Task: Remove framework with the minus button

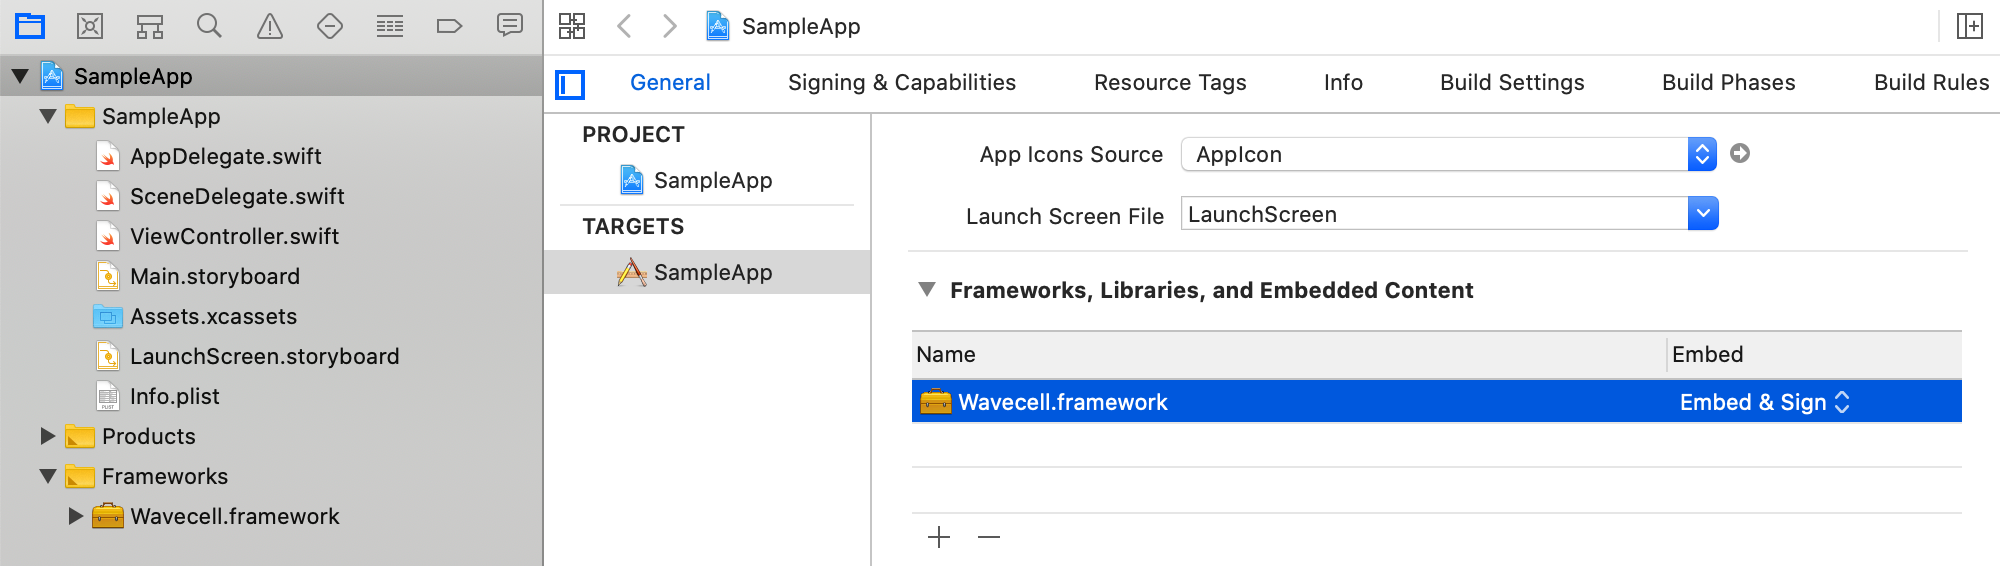Action: point(989,538)
